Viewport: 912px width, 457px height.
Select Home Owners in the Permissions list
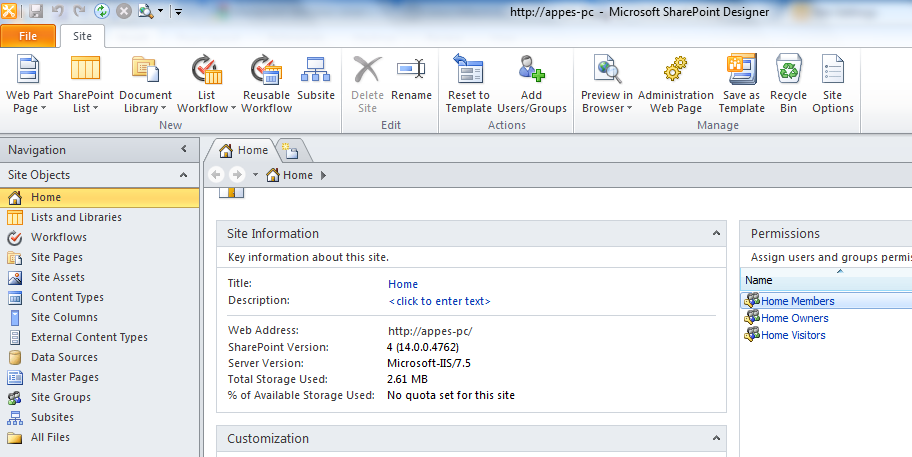[x=794, y=318]
